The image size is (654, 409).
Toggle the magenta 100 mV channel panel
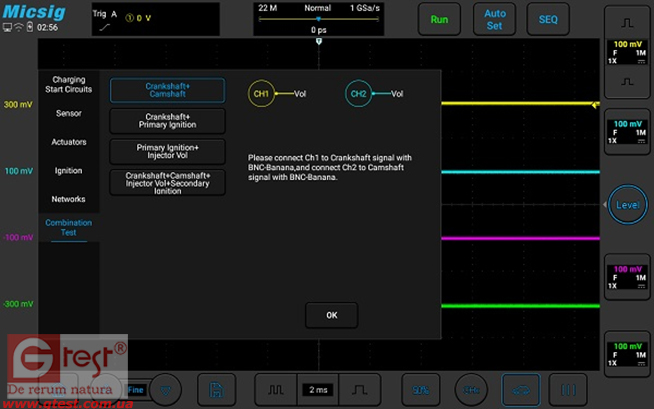[x=629, y=274]
